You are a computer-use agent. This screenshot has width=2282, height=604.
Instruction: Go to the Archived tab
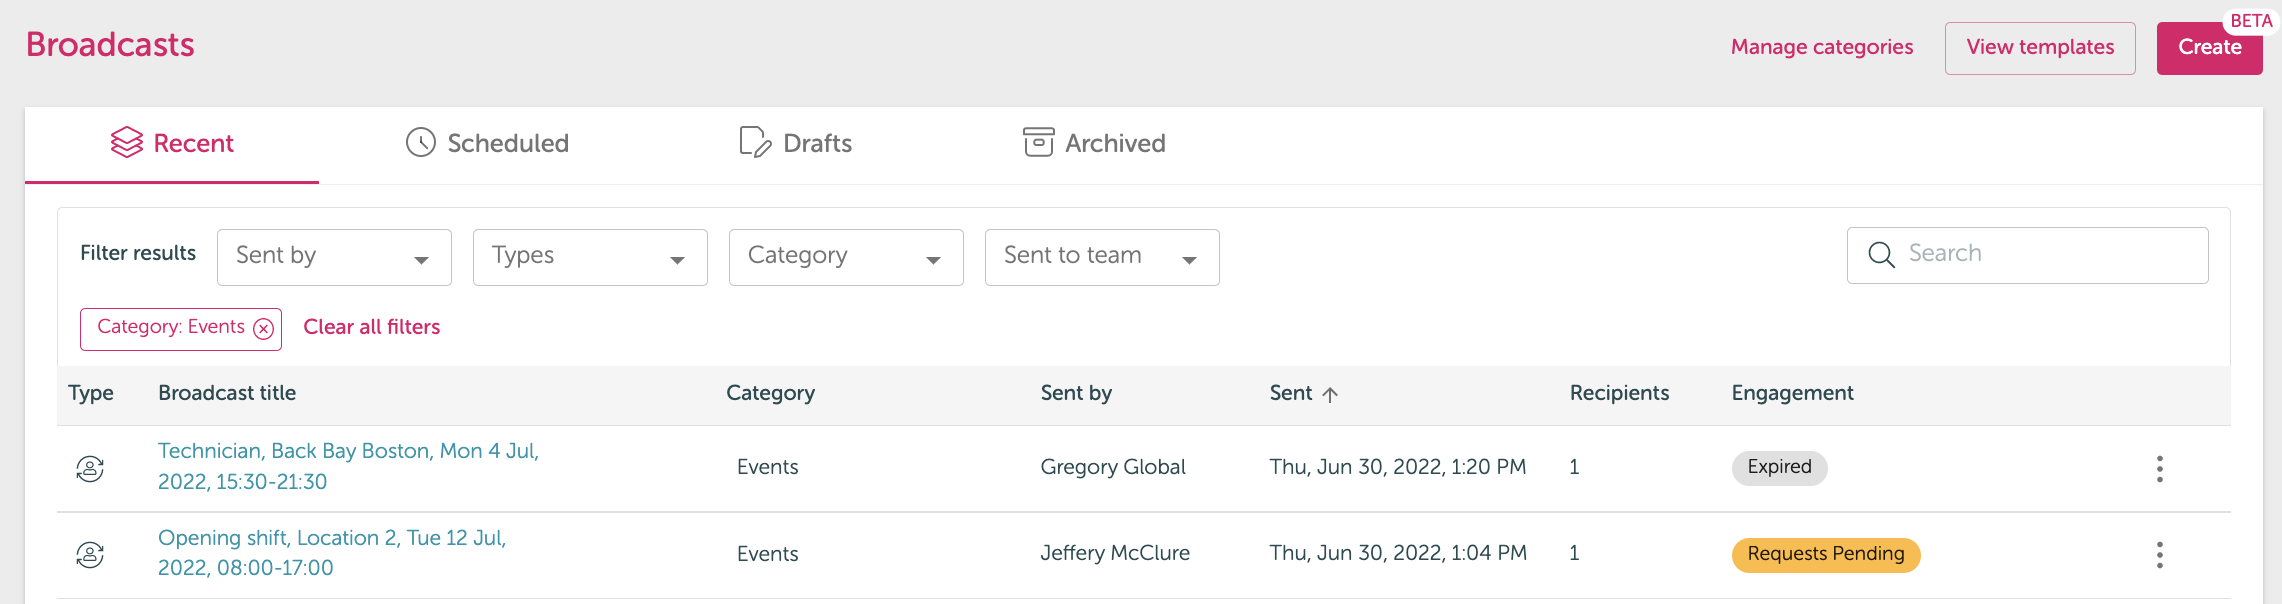(1094, 144)
